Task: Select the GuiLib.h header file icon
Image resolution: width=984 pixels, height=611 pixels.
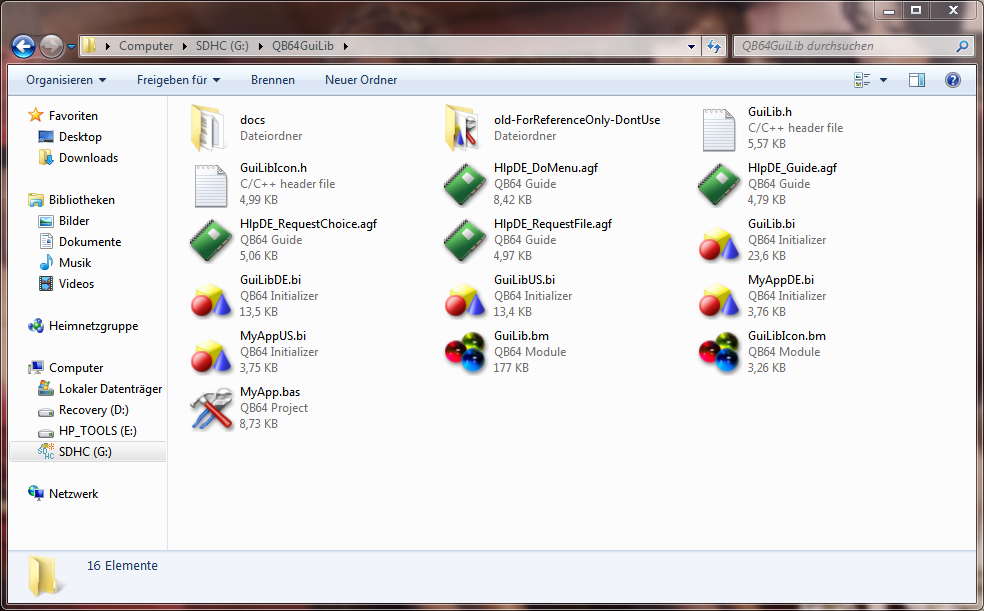Action: coord(719,130)
